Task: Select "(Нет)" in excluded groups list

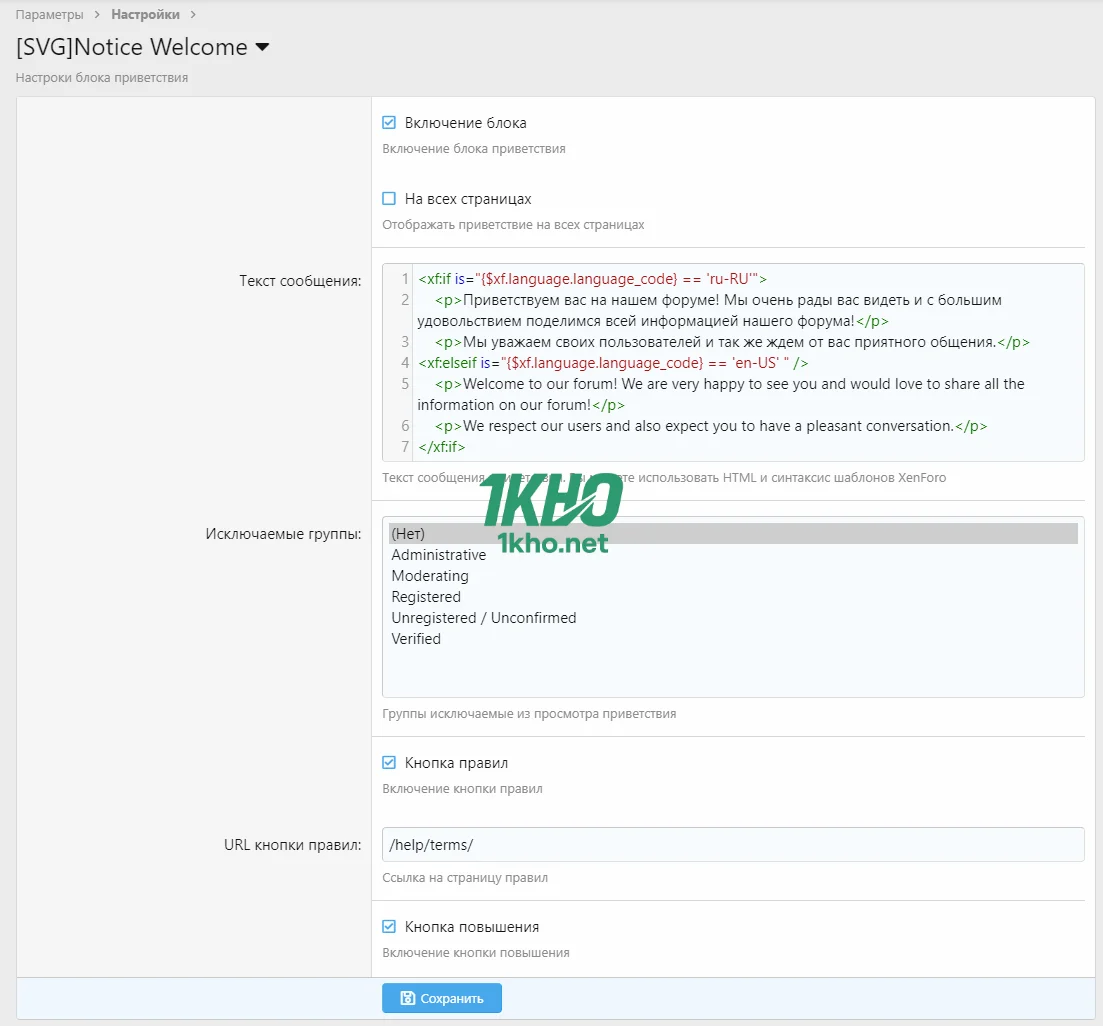Action: pyautogui.click(x=408, y=534)
